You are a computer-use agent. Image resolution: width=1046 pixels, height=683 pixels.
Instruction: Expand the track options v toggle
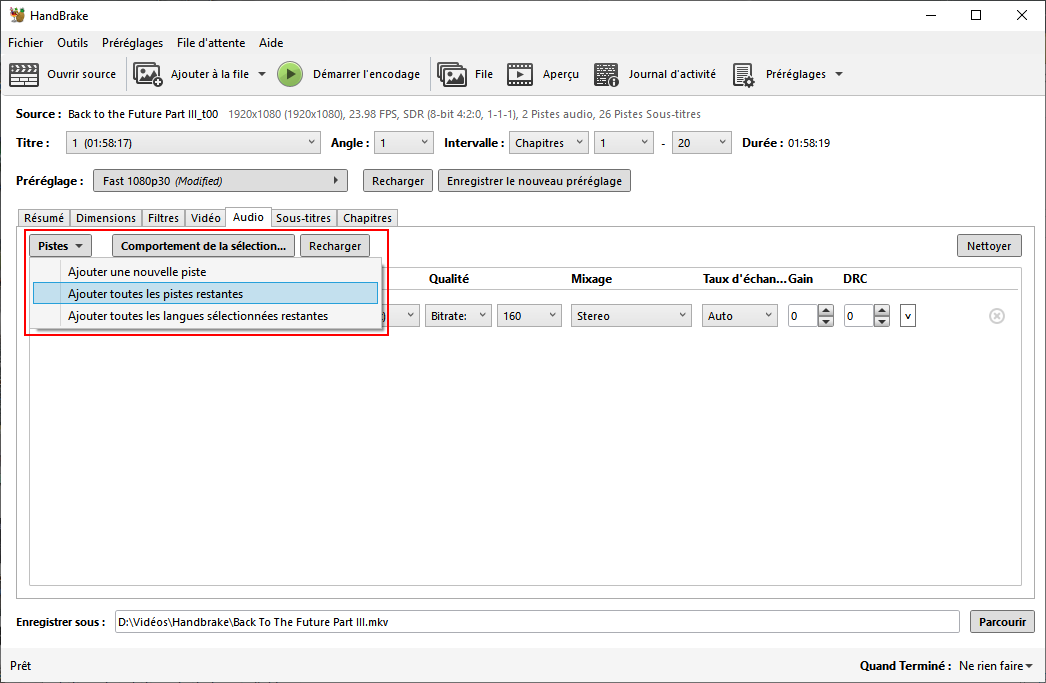tap(907, 316)
